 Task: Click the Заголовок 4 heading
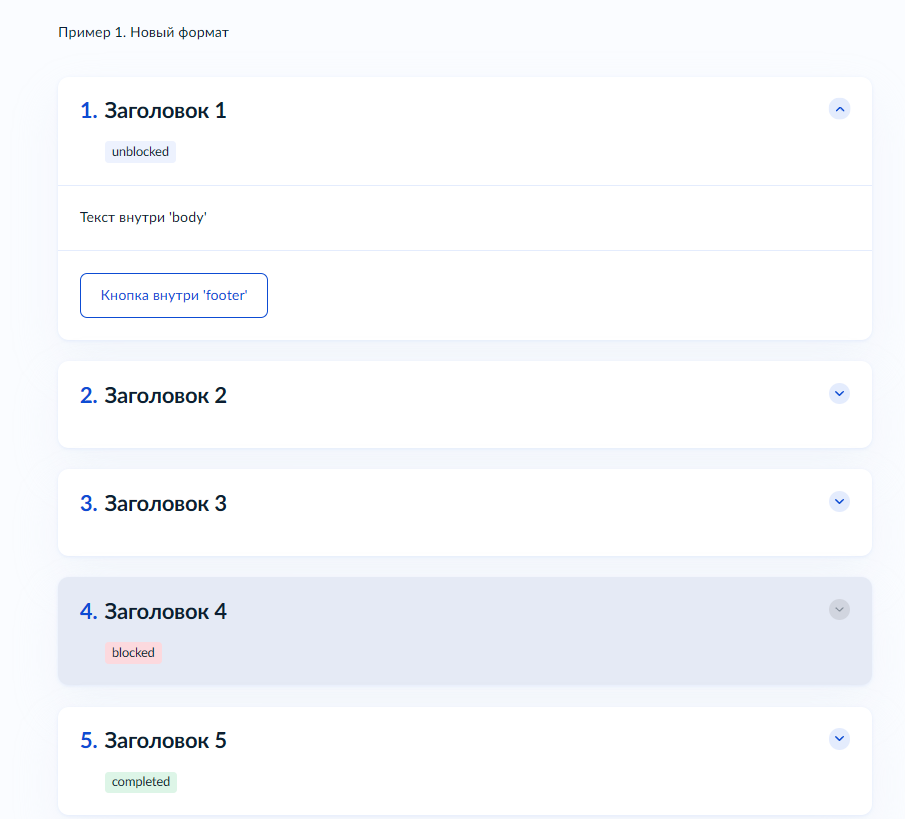pyautogui.click(x=165, y=612)
